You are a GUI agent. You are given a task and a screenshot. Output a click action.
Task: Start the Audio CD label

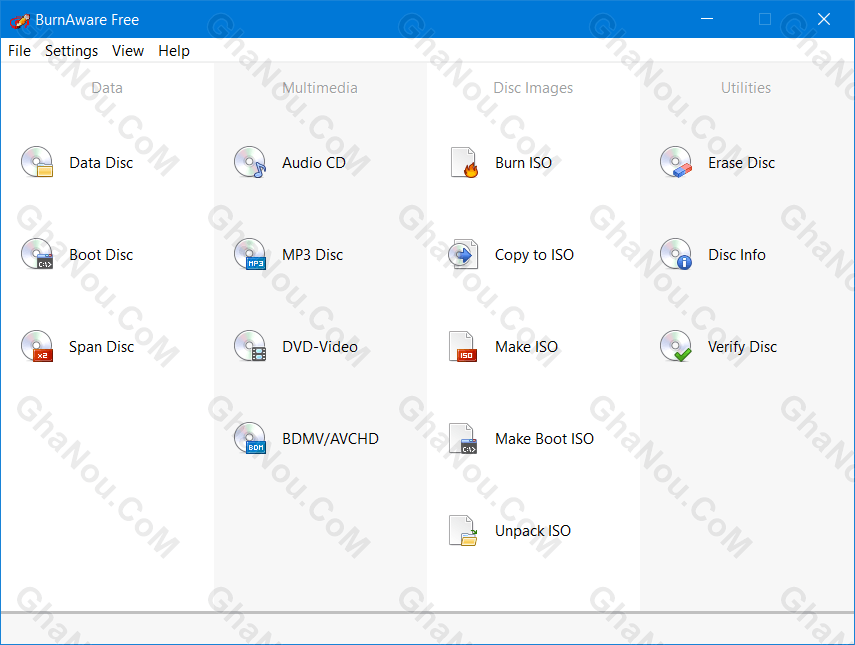[314, 163]
